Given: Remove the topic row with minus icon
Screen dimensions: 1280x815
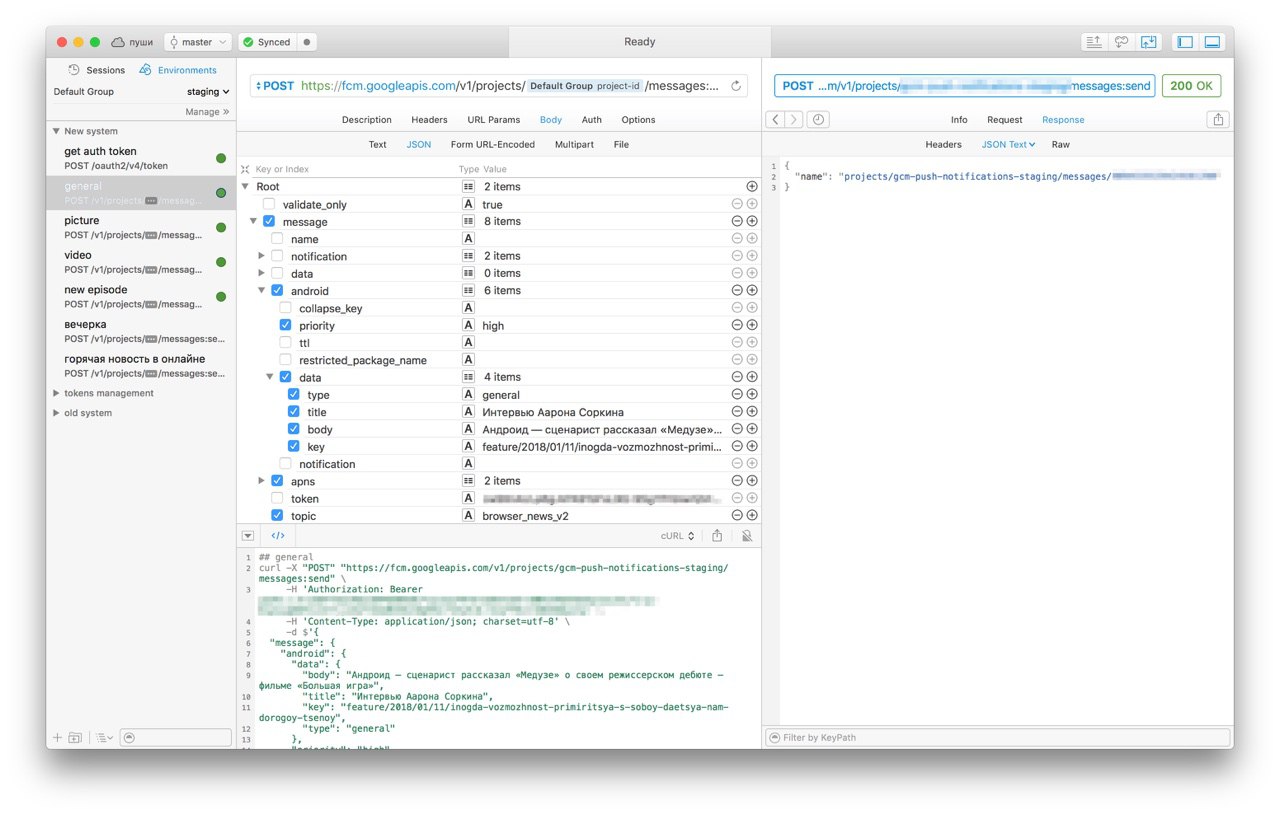Looking at the screenshot, I should tap(737, 516).
